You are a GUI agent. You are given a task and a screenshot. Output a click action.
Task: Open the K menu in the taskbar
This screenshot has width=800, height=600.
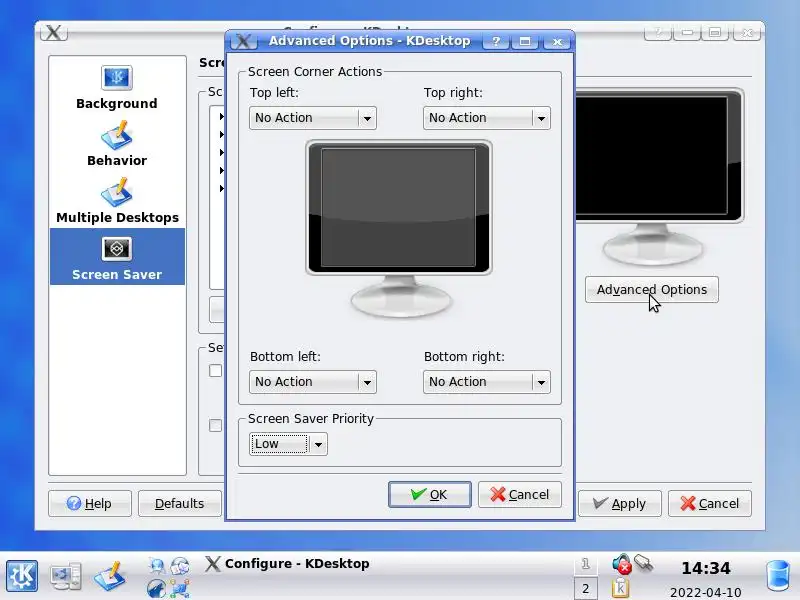(22, 576)
